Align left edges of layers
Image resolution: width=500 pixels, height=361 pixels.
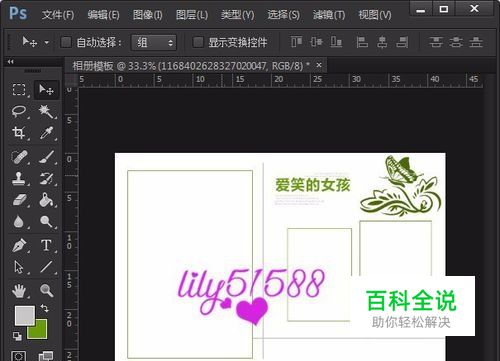click(x=362, y=42)
